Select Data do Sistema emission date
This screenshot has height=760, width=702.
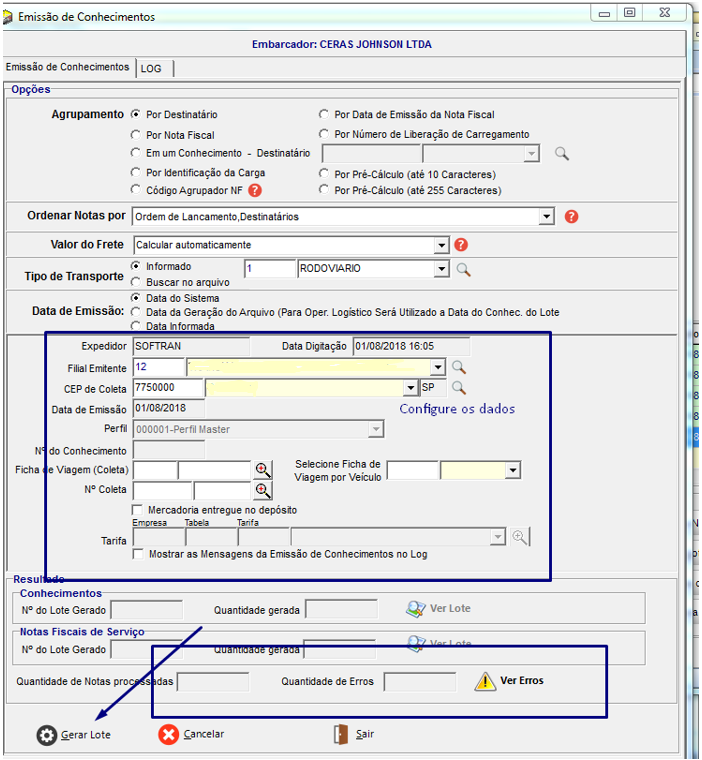click(x=136, y=298)
